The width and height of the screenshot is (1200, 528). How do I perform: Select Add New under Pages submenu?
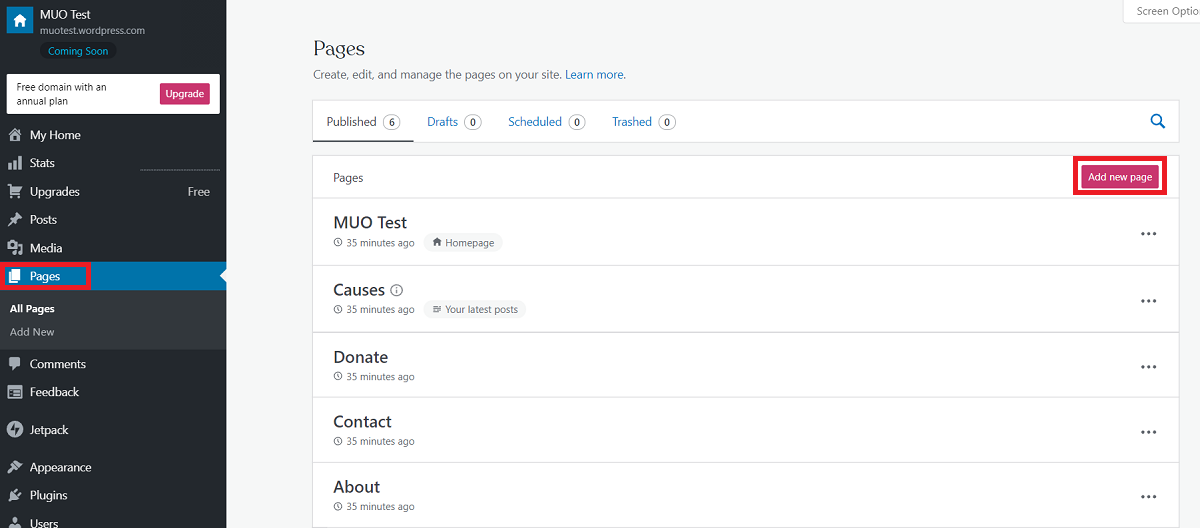click(x=32, y=332)
